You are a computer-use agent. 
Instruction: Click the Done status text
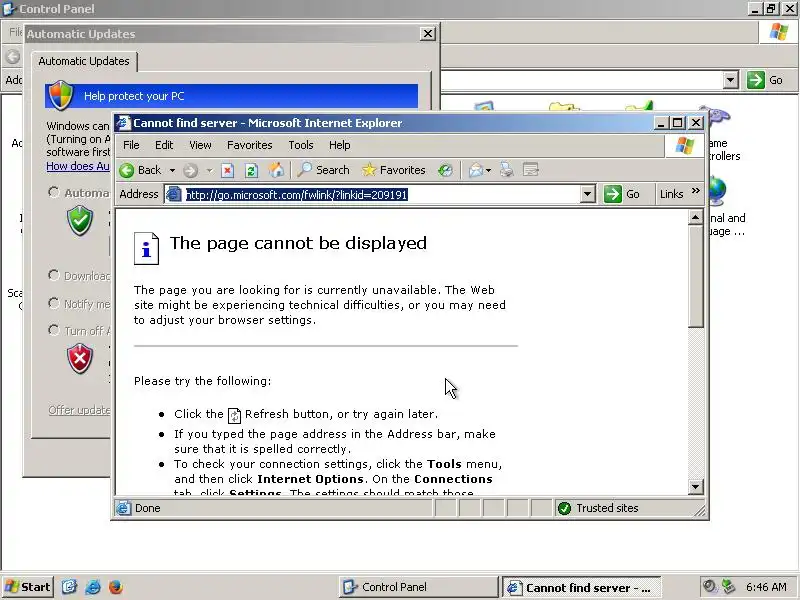click(x=148, y=508)
